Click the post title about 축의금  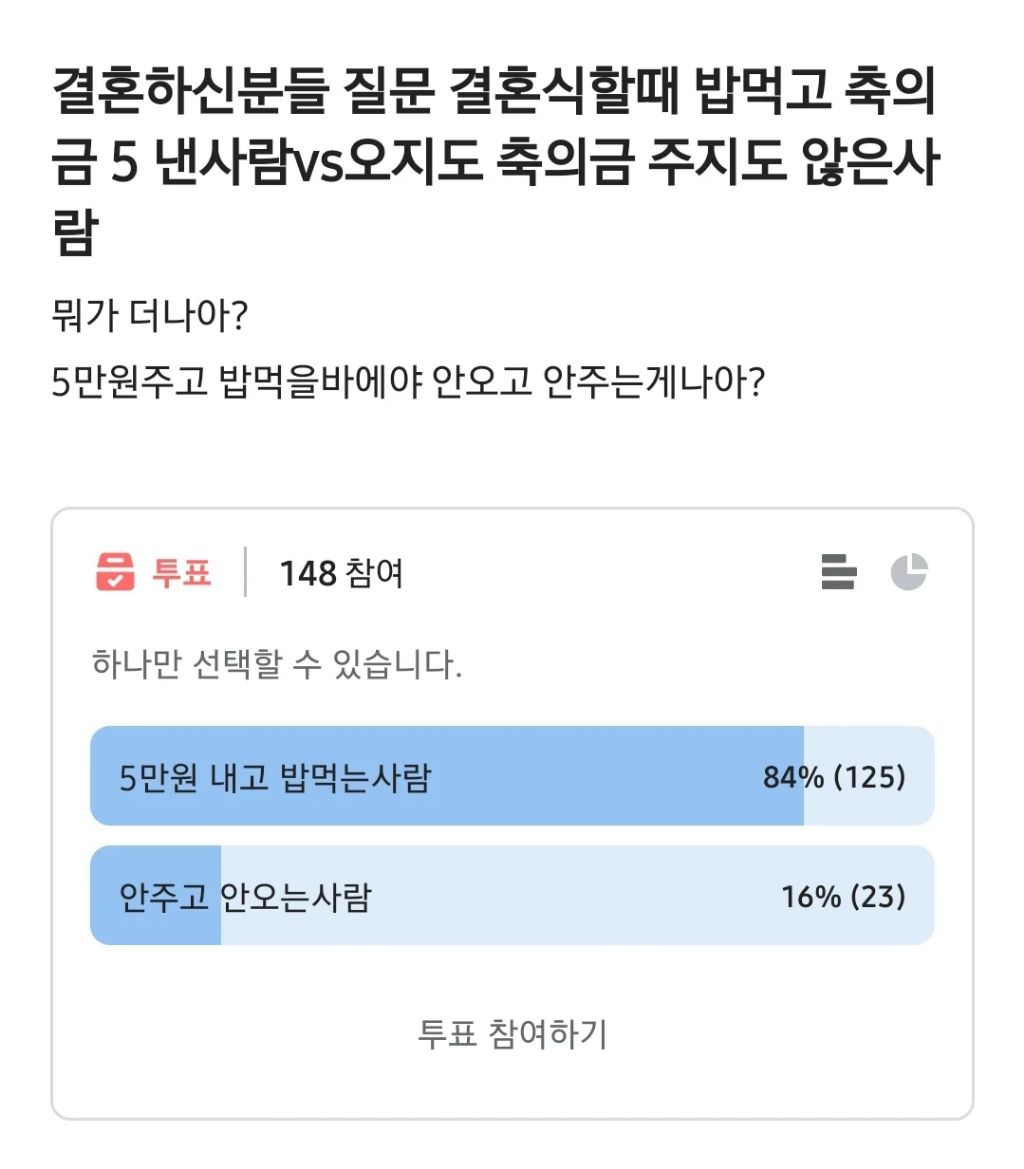[495, 160]
